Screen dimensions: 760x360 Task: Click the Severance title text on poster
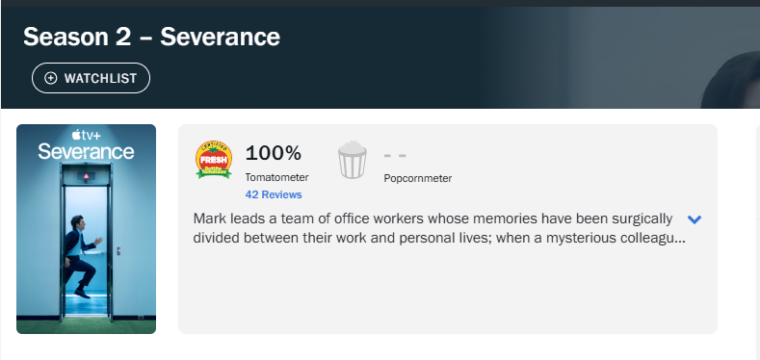[86, 151]
